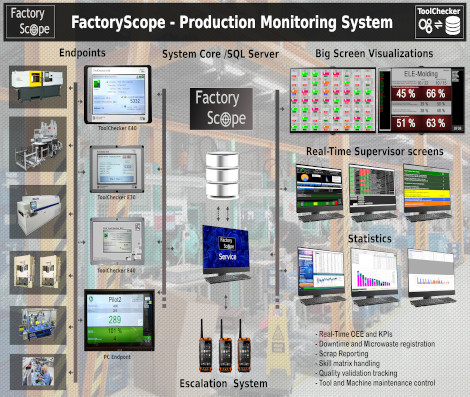Click the Tool and Machine maintenance control bullet

click(375, 383)
